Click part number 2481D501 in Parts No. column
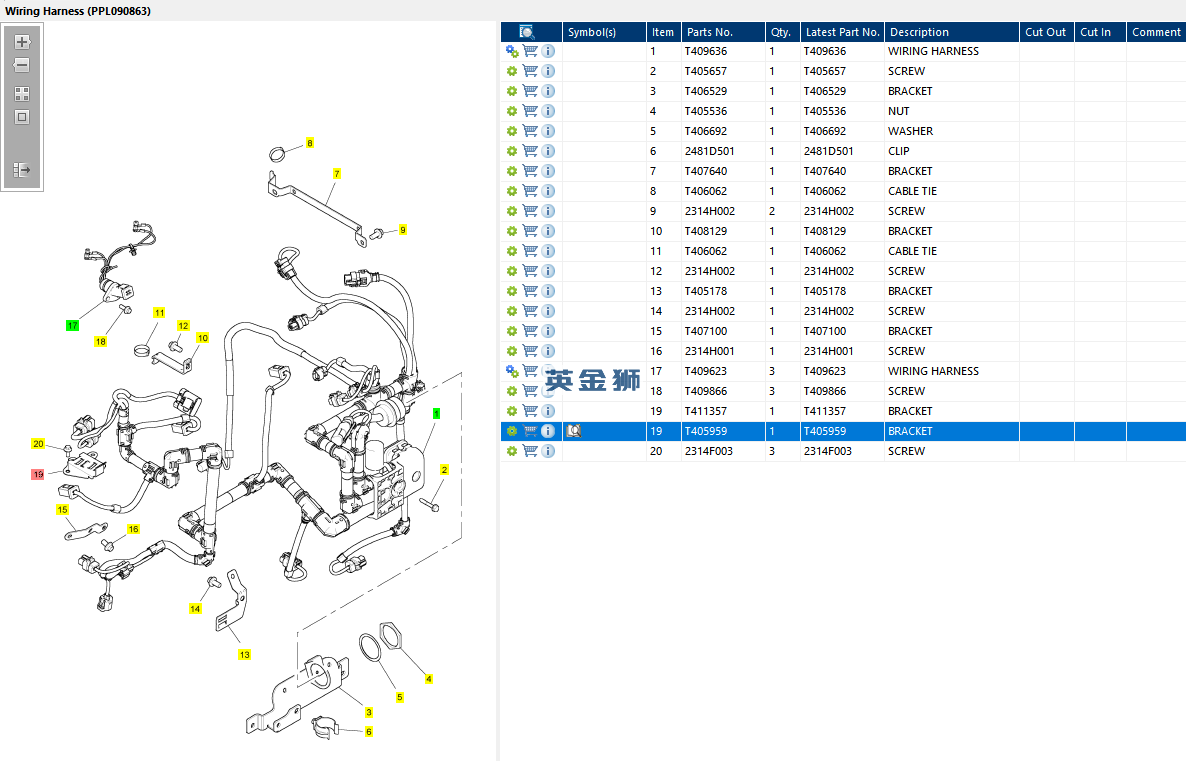This screenshot has height=761, width=1186. coord(709,151)
